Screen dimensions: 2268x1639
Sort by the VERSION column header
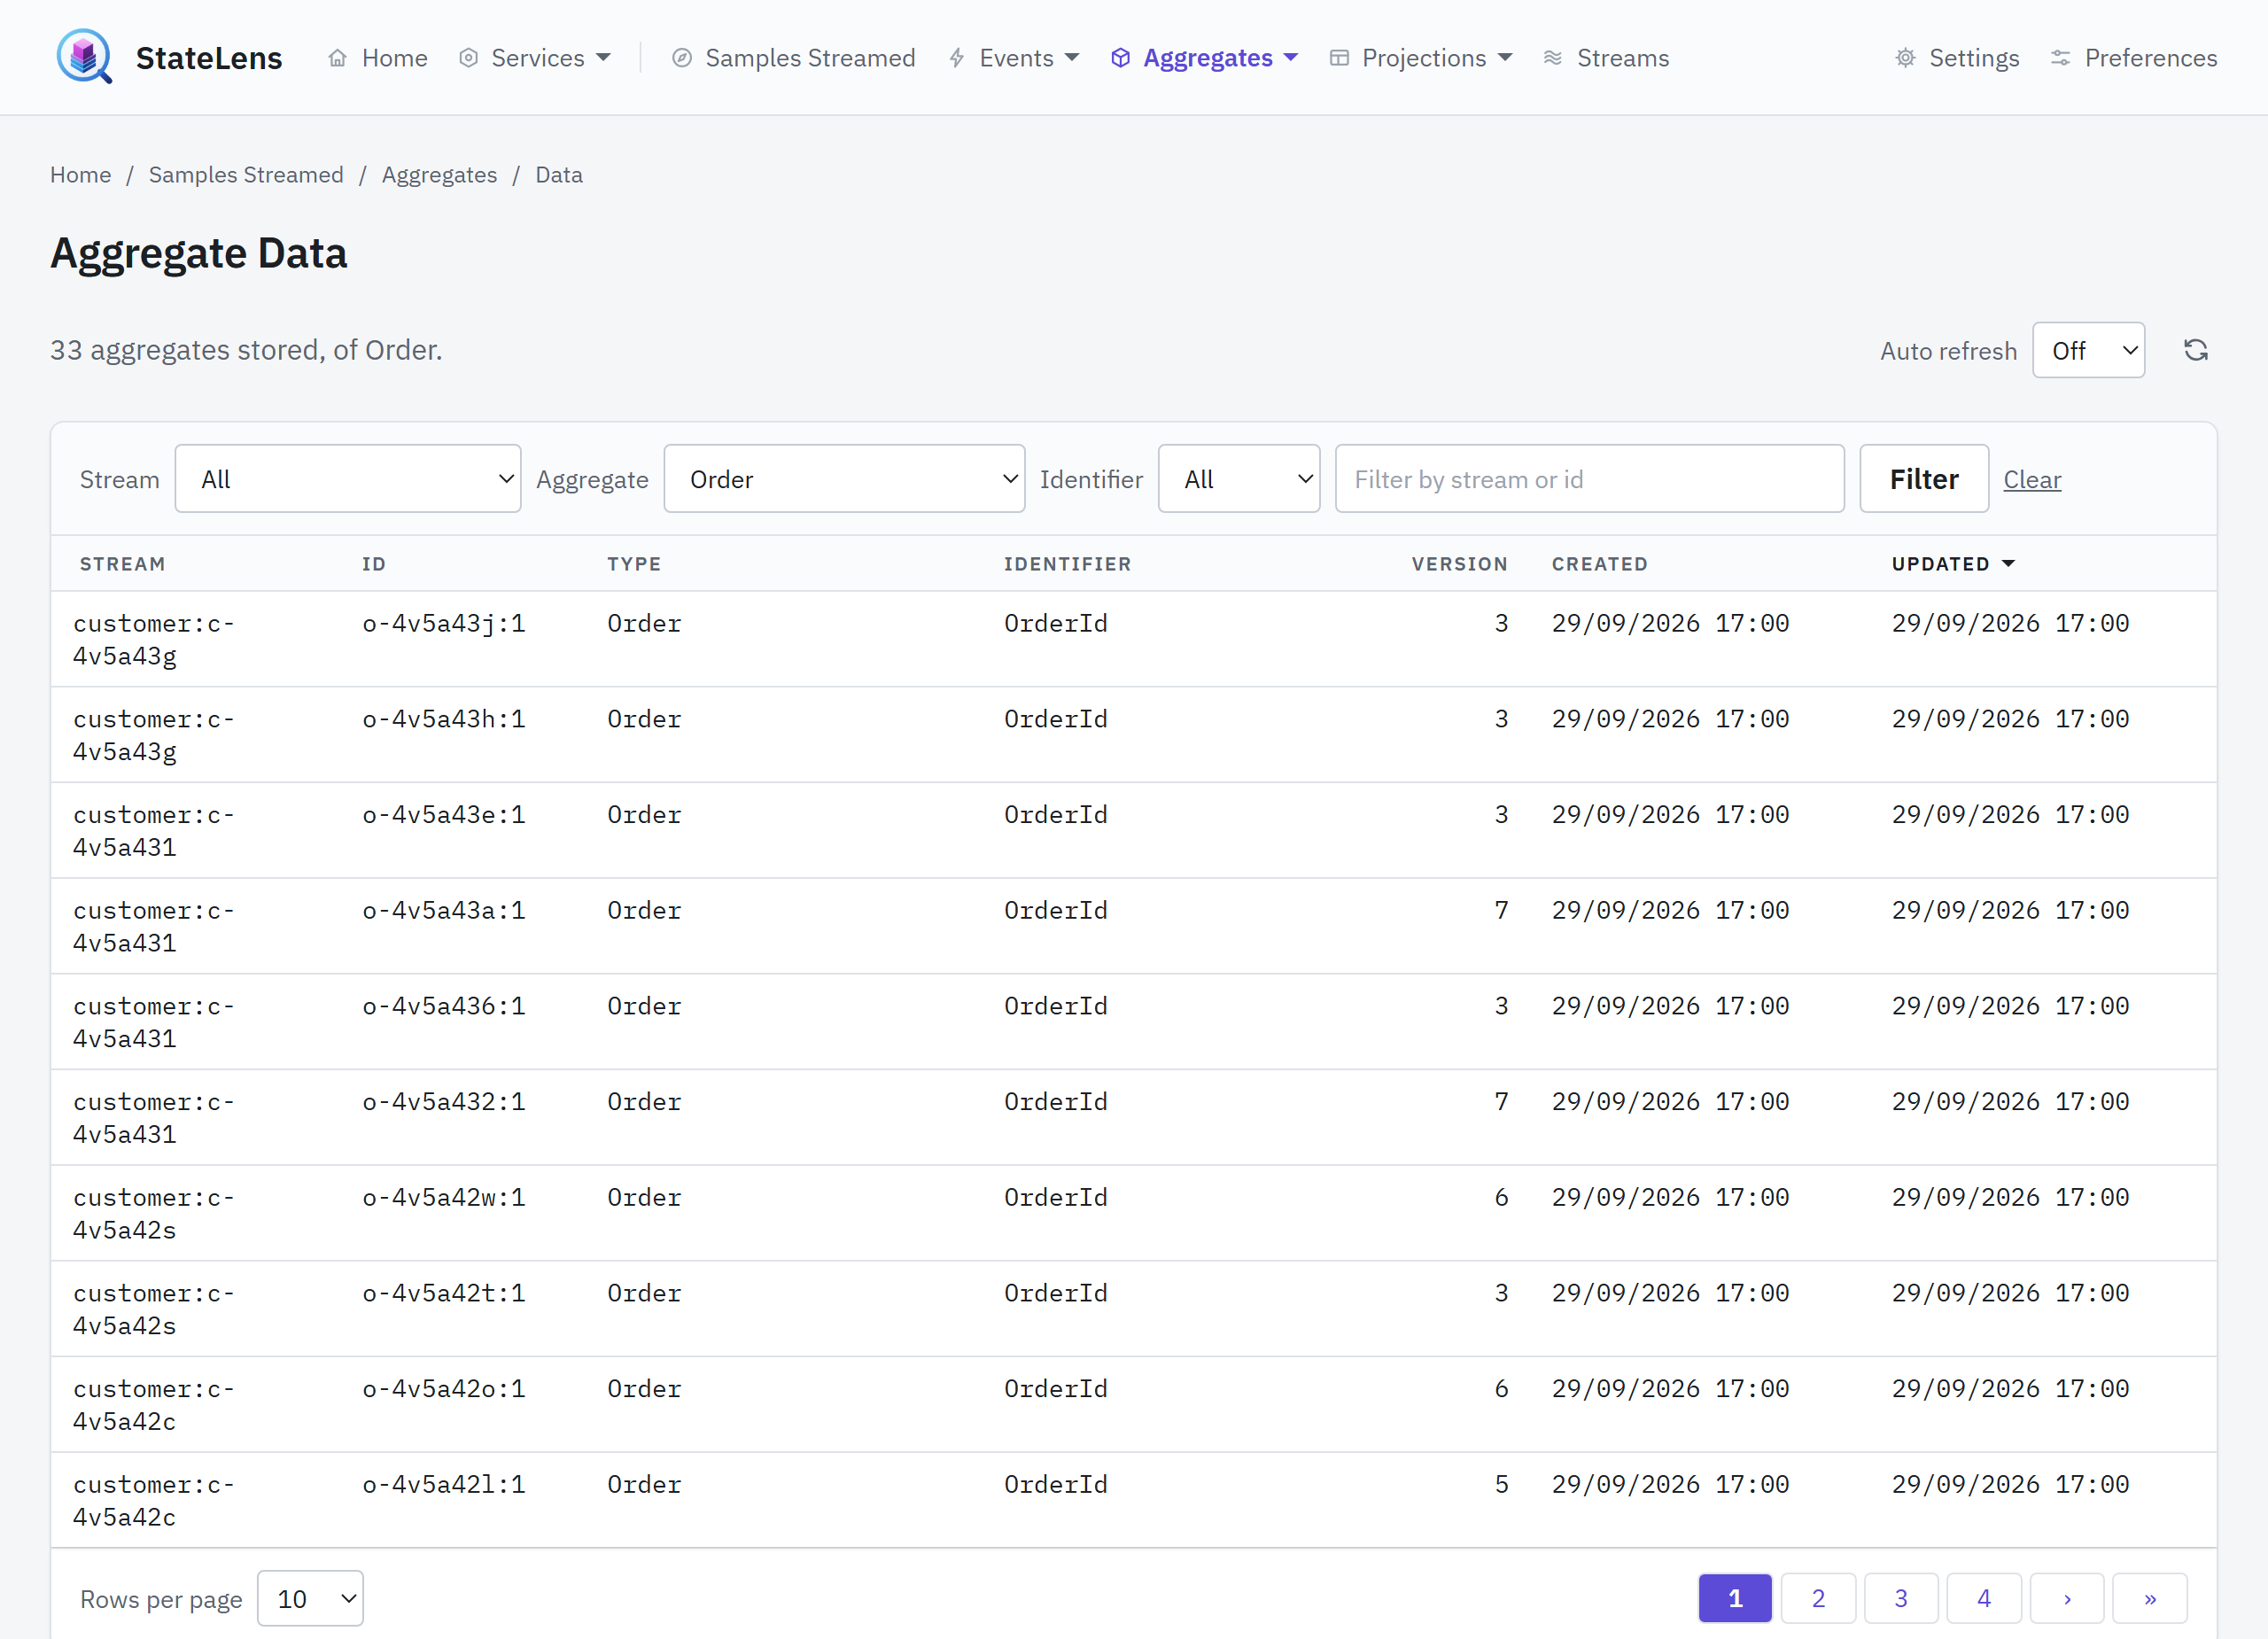[1459, 564]
